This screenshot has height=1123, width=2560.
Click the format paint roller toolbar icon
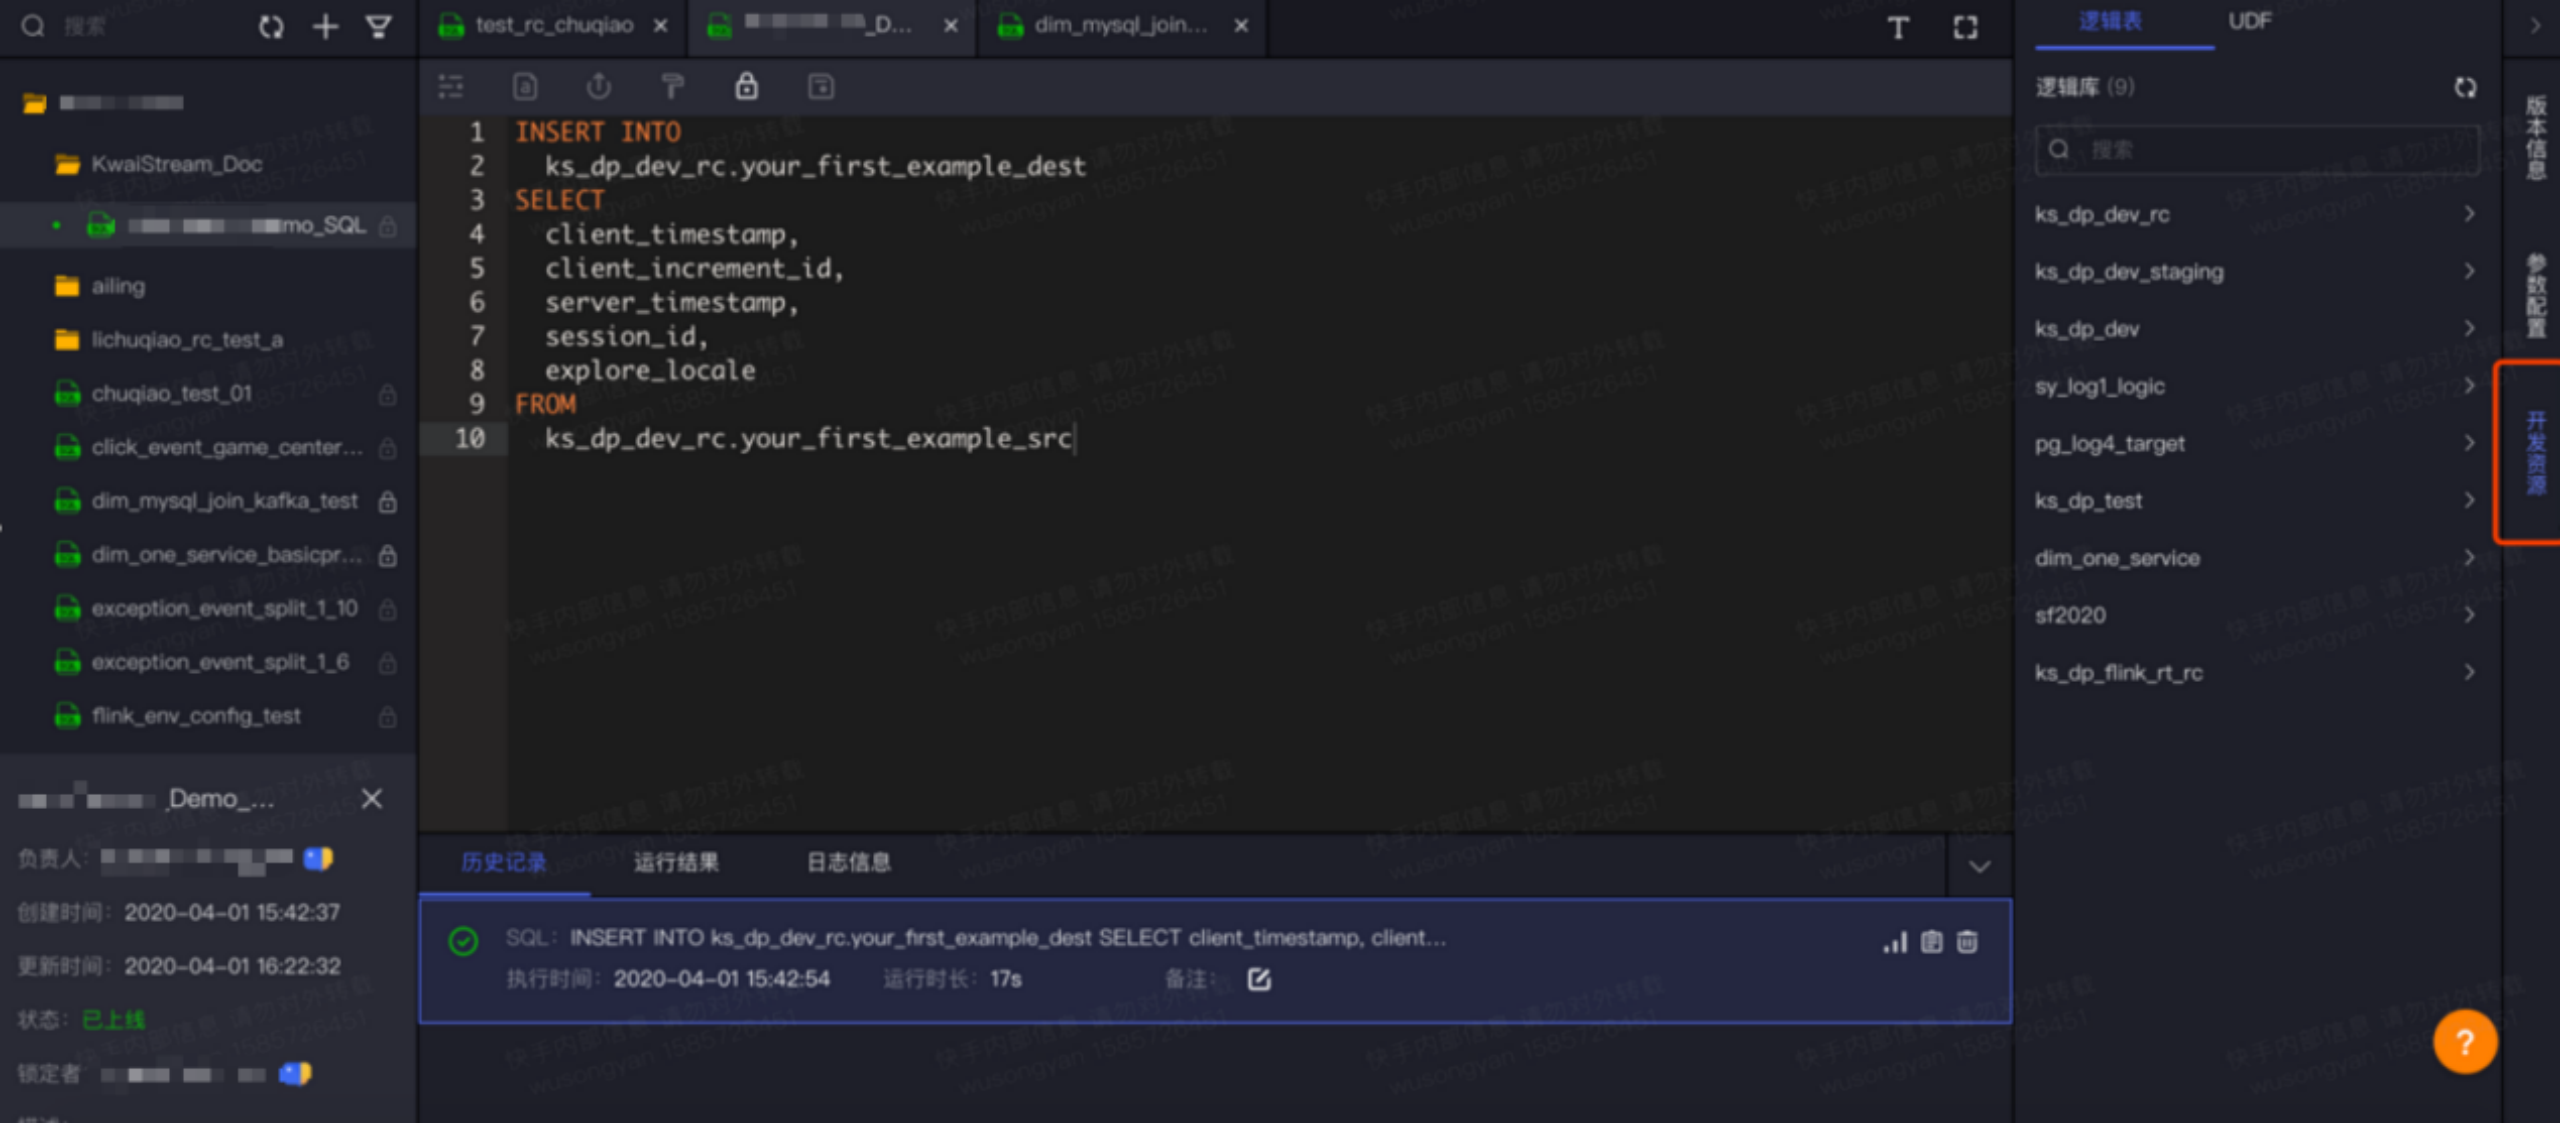coord(672,87)
